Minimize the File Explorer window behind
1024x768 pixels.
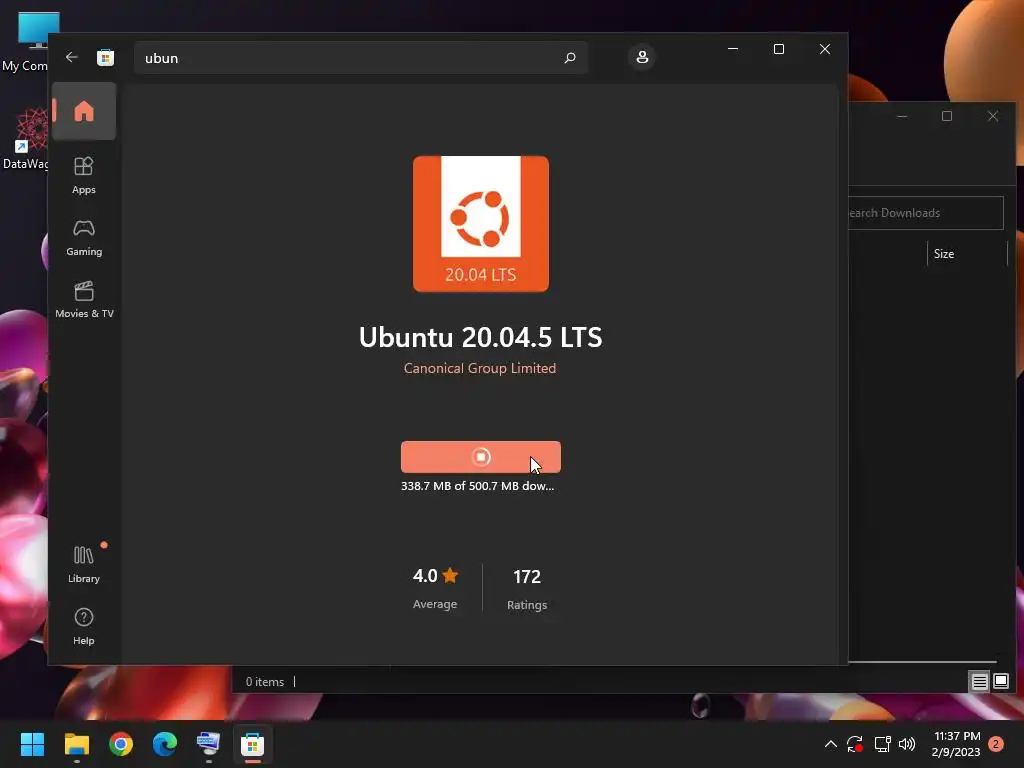[902, 116]
